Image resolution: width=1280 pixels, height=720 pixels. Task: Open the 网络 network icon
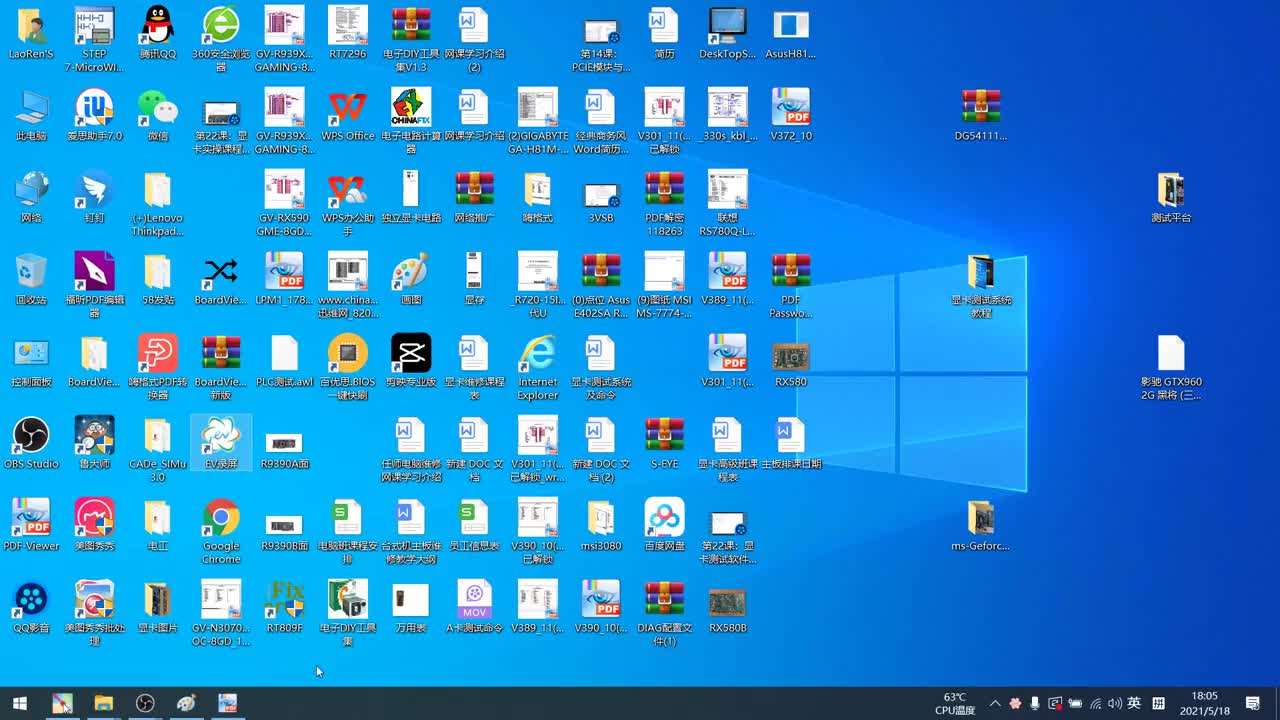(x=31, y=197)
